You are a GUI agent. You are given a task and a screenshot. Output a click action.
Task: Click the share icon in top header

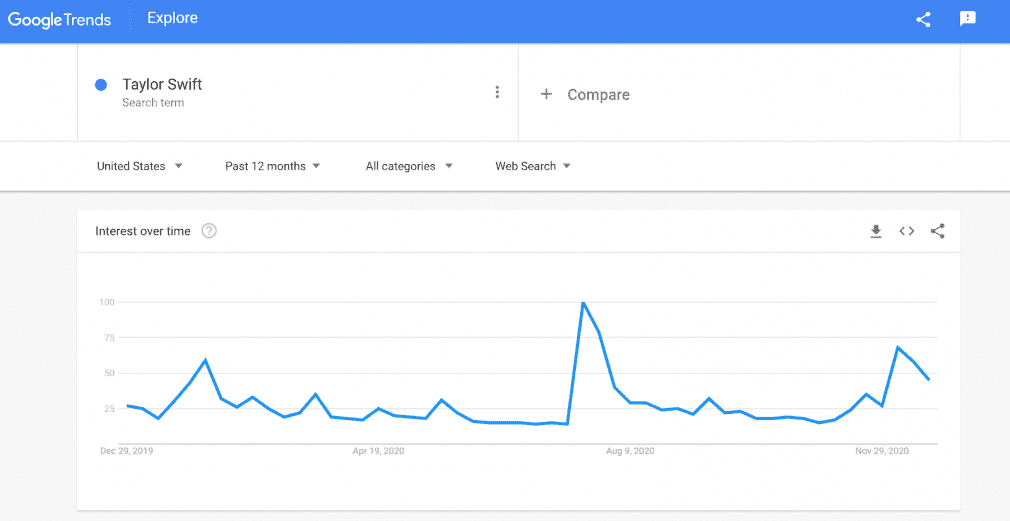pyautogui.click(x=923, y=19)
